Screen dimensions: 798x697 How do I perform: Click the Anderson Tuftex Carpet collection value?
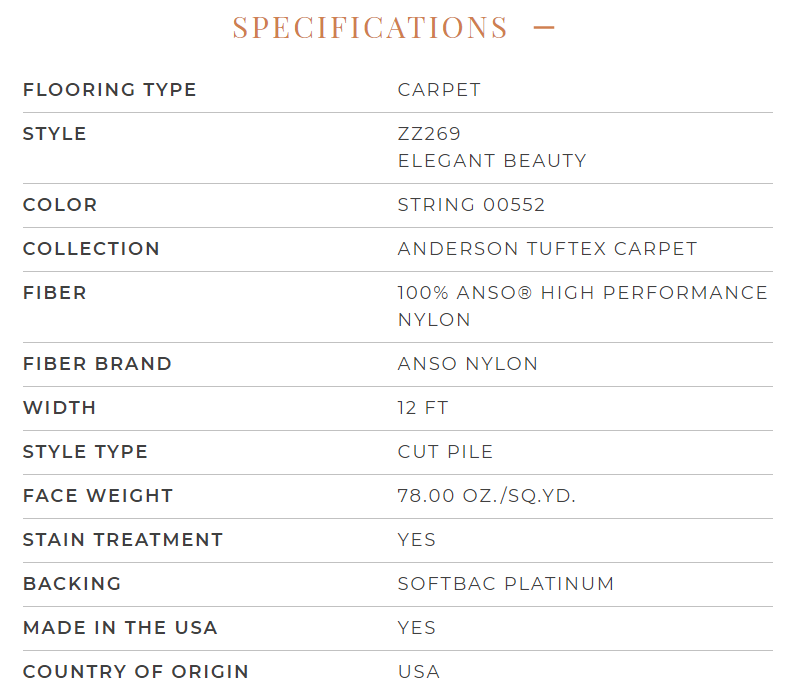pos(547,249)
